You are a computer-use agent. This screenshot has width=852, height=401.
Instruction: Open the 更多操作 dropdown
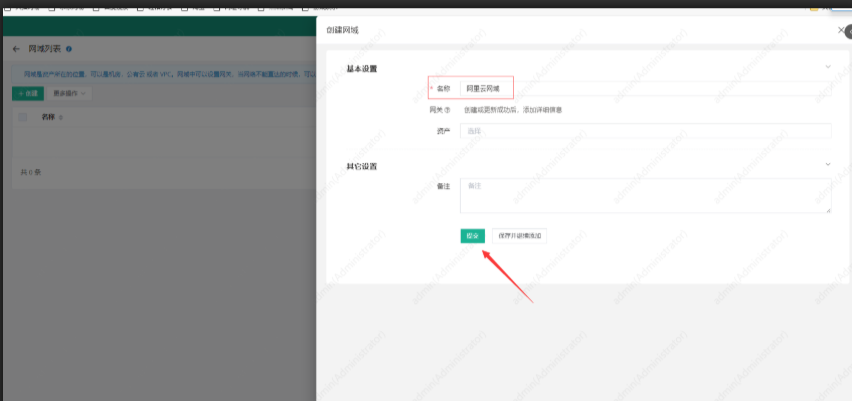70,93
